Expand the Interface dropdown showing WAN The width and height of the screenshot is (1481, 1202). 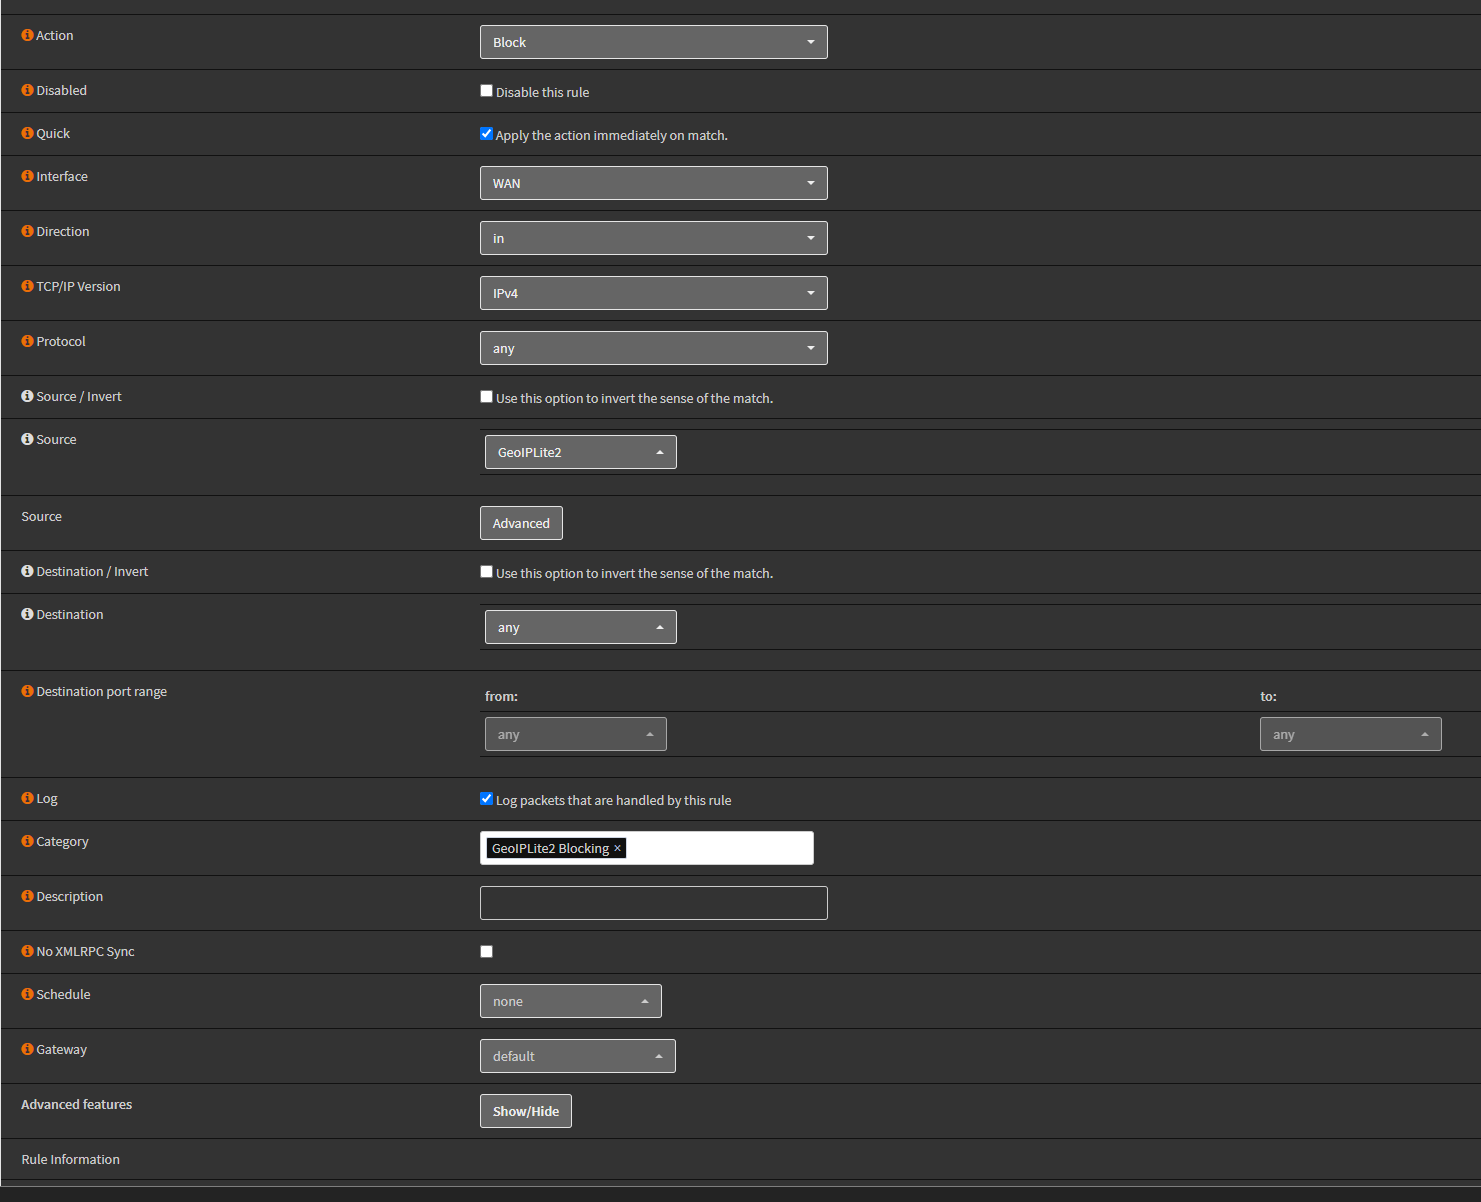653,183
